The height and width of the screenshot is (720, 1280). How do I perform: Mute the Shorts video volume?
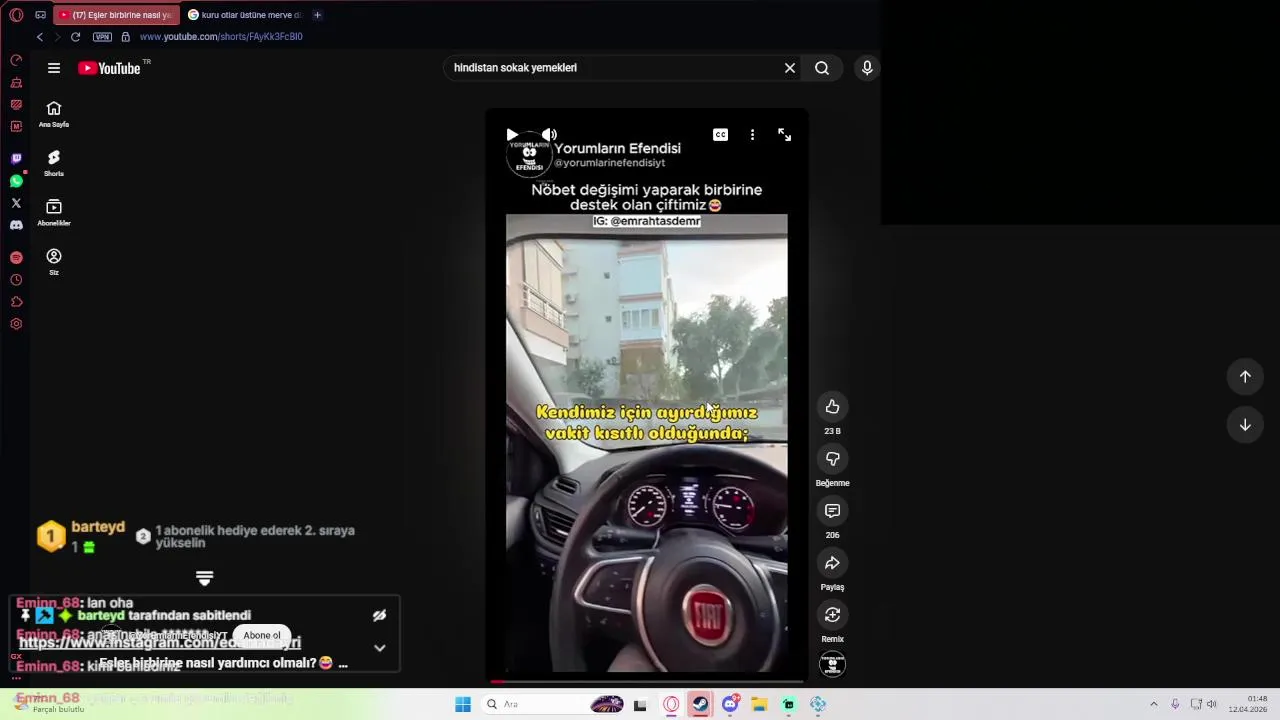[549, 135]
